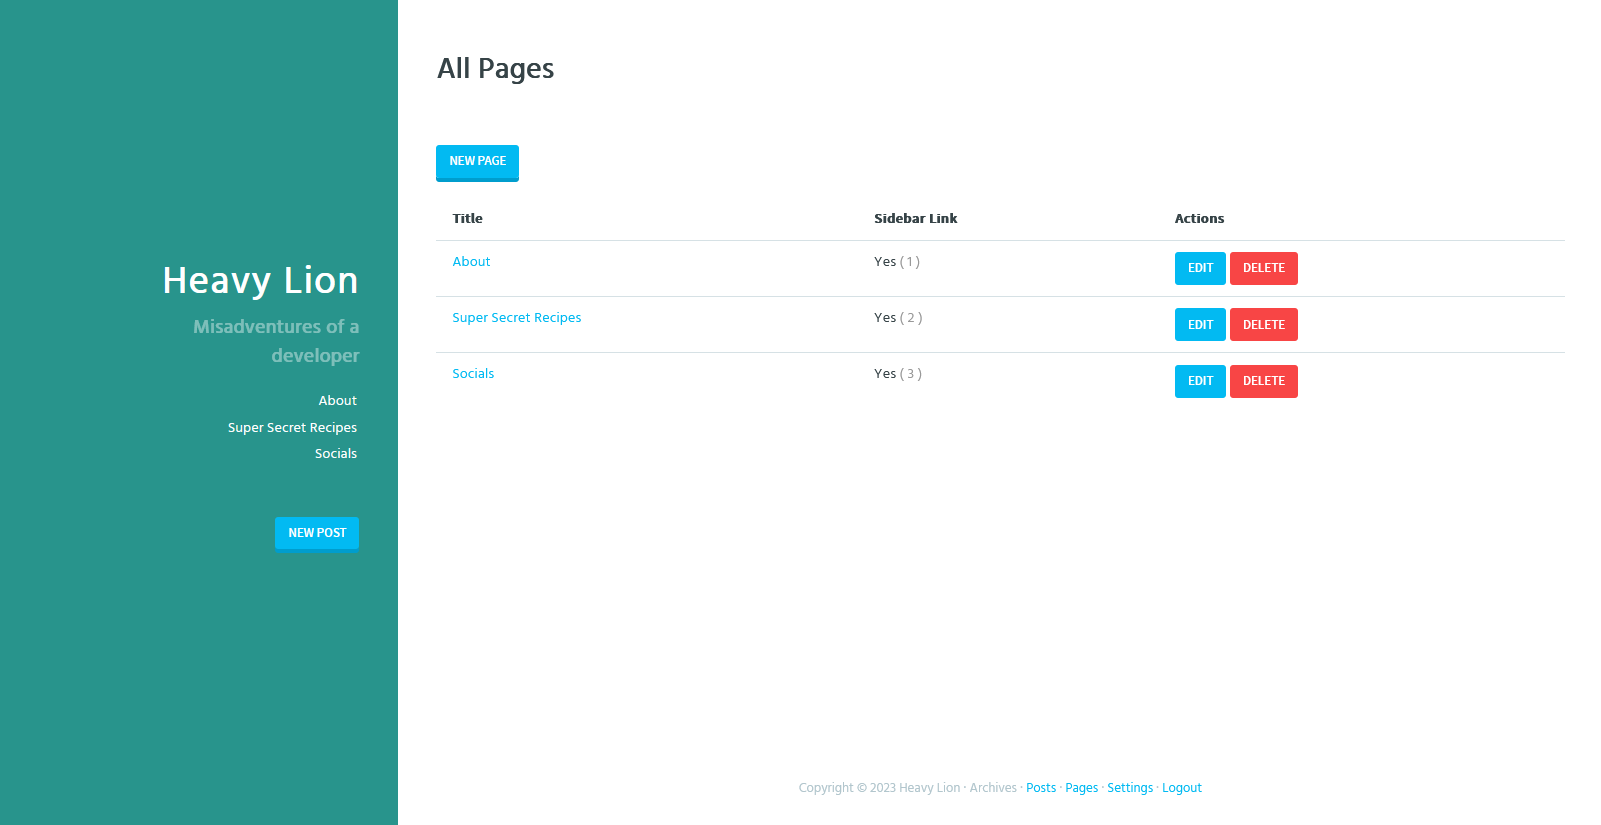This screenshot has width=1601, height=825.
Task: Log out using the footer link
Action: [1181, 788]
